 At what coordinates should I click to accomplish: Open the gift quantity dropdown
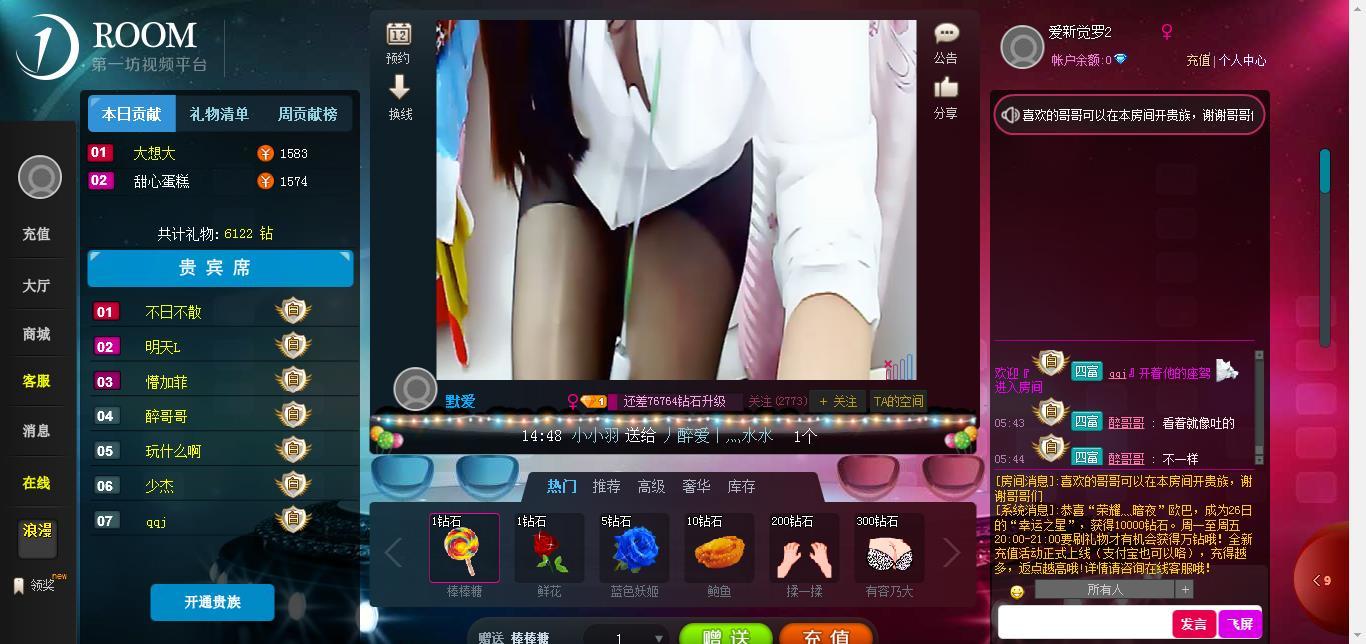(628, 637)
